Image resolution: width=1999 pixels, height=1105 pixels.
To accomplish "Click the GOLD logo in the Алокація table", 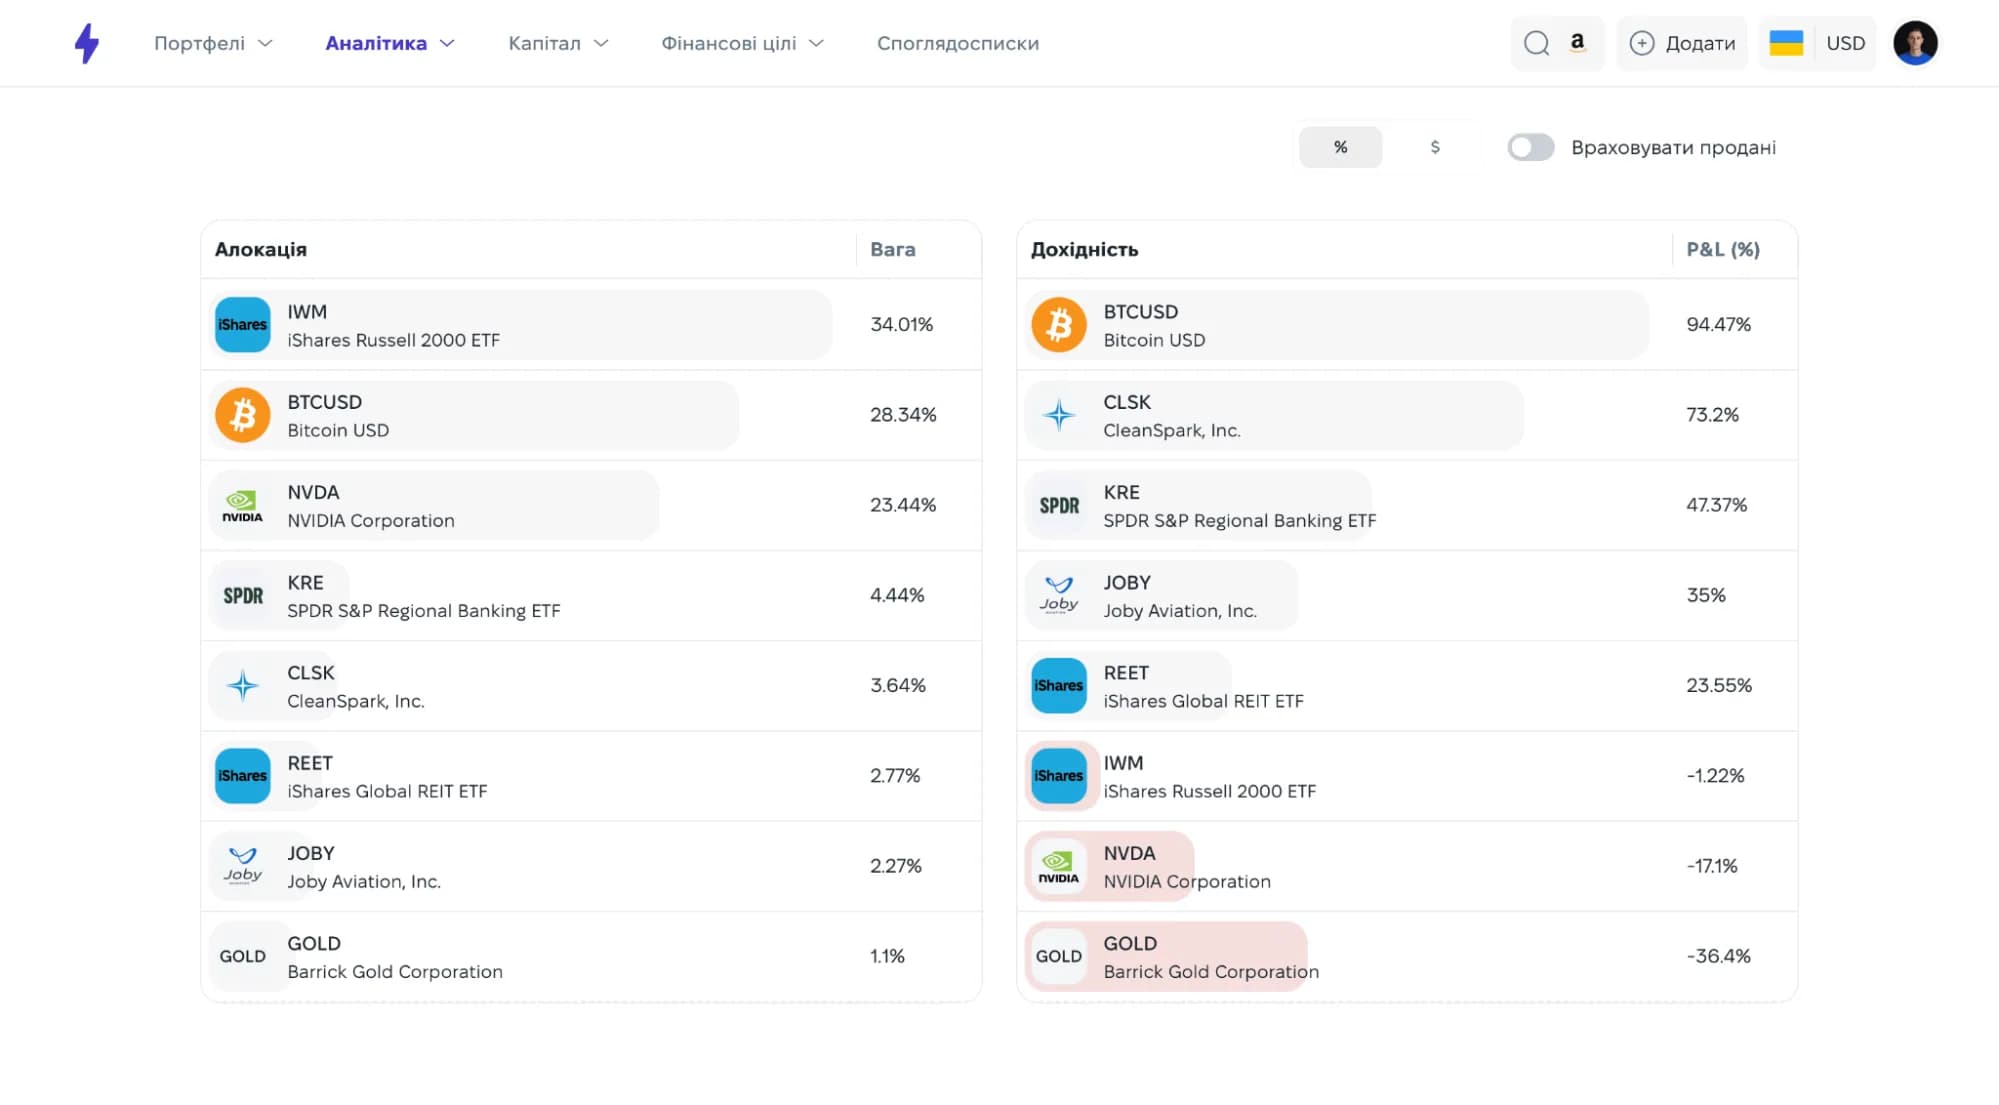I will click(243, 956).
